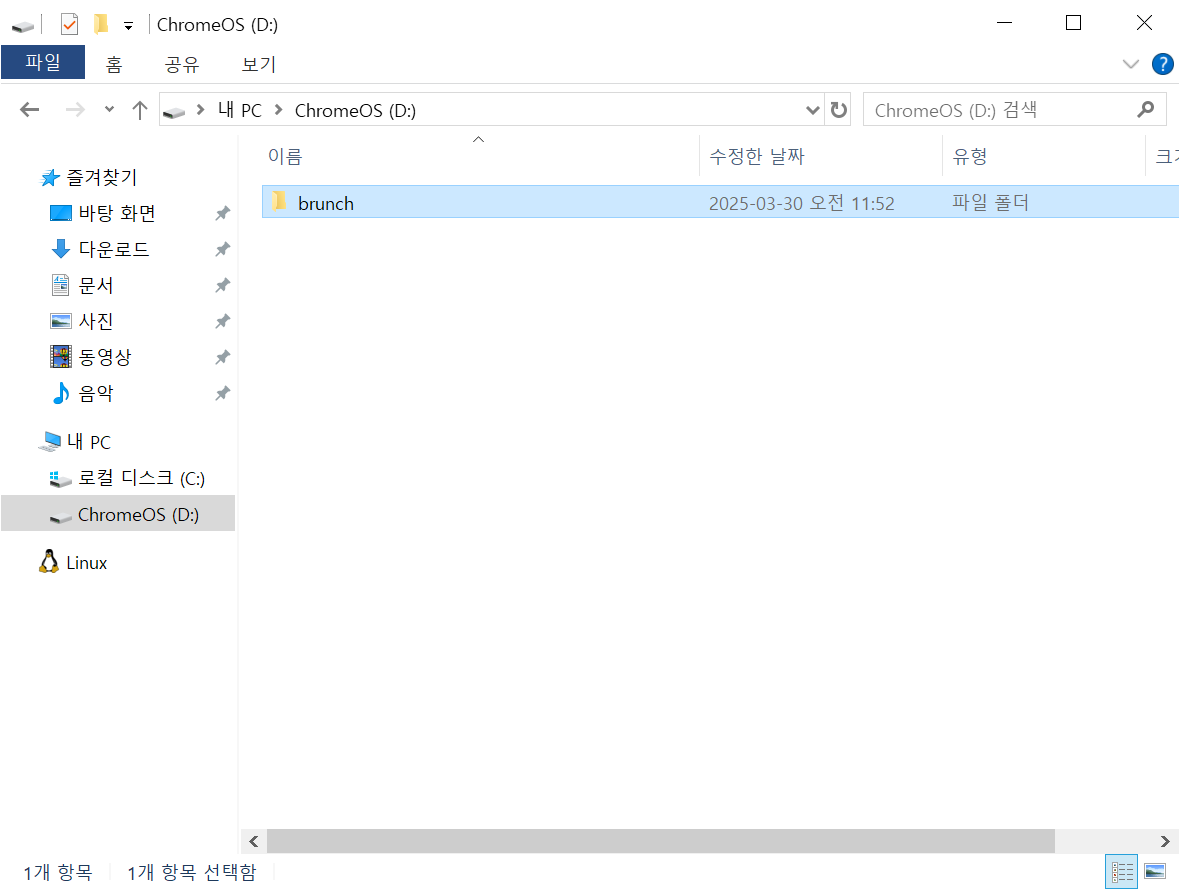Open the Explorer help question mark
1180x890 pixels.
[x=1163, y=64]
